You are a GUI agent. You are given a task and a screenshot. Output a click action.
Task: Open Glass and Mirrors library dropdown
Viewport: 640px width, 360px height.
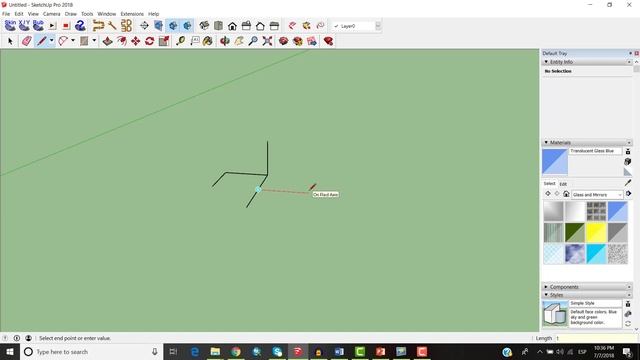tap(597, 195)
